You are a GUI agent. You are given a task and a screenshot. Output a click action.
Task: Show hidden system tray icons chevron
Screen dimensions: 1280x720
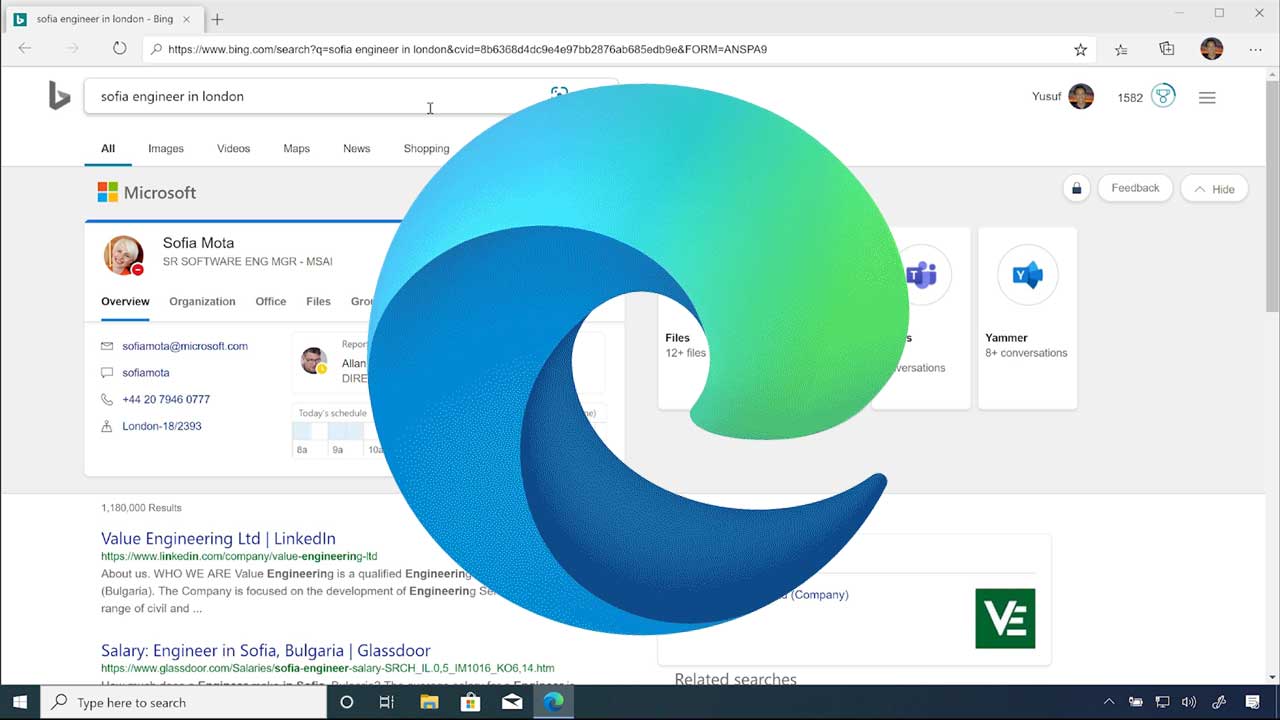click(x=1108, y=702)
